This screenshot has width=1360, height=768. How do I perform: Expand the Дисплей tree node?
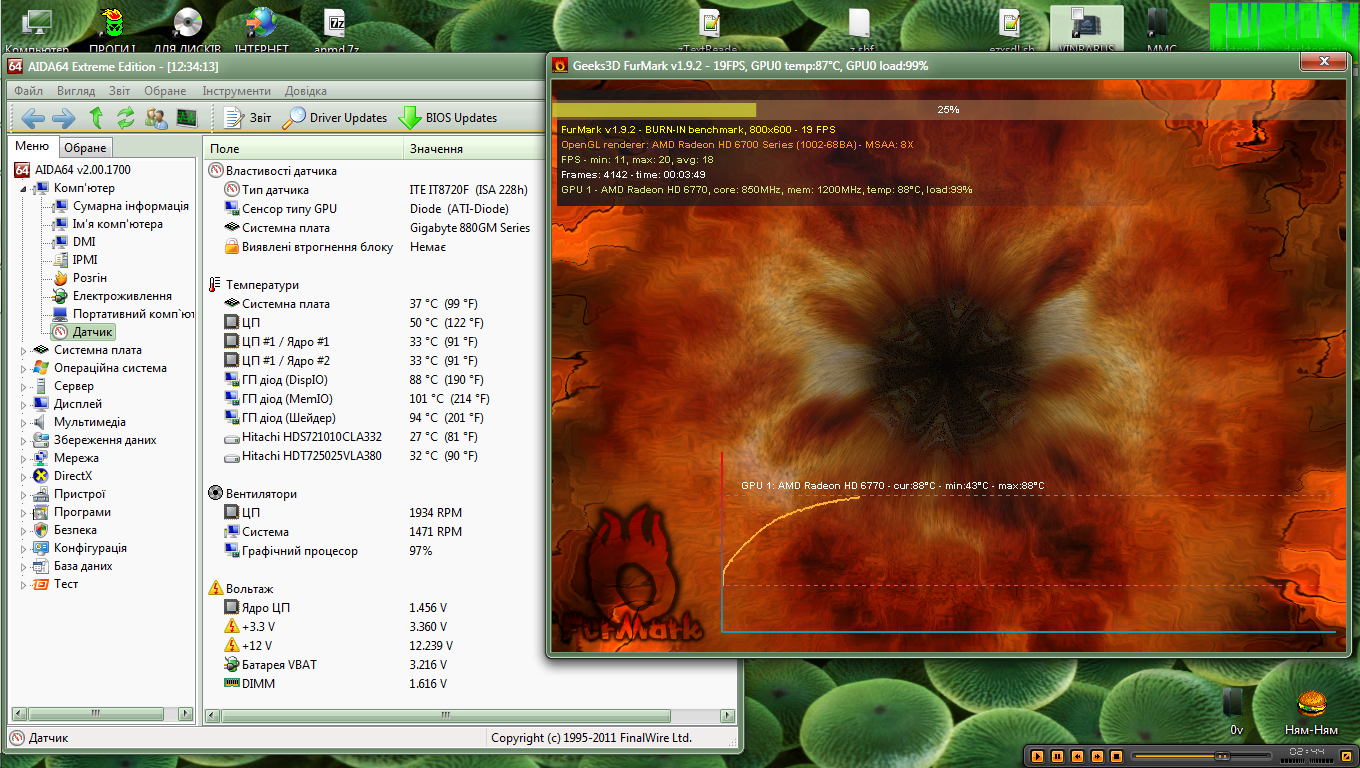(25, 404)
